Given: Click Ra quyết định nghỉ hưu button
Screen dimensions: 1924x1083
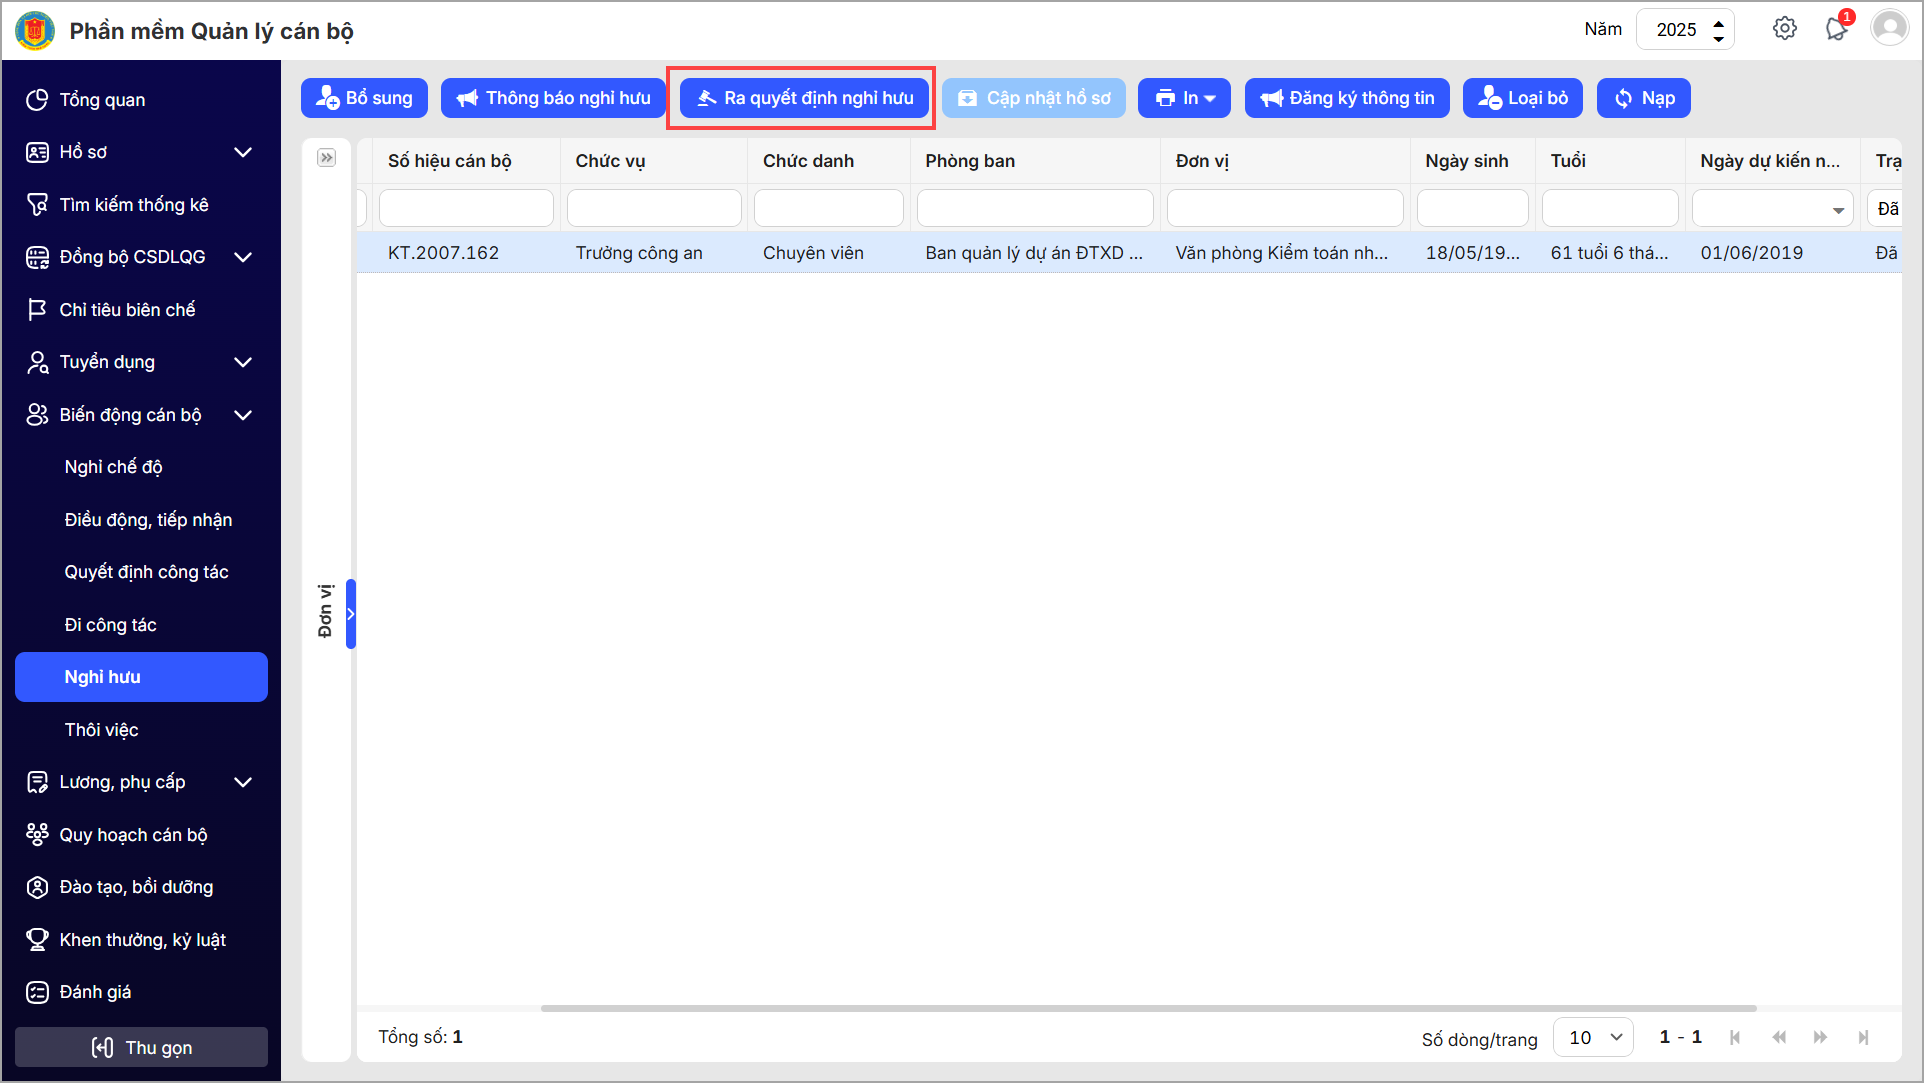Looking at the screenshot, I should tap(804, 98).
